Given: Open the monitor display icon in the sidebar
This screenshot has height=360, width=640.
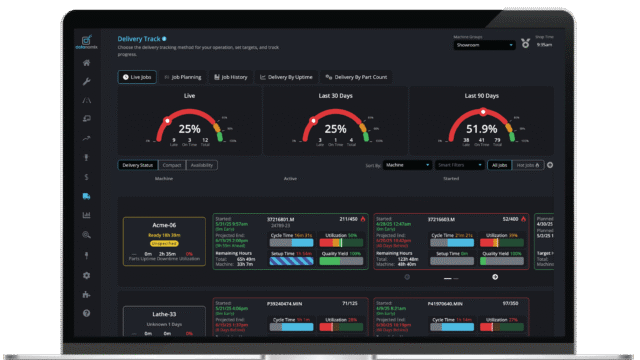Looking at the screenshot, I should (x=87, y=119).
